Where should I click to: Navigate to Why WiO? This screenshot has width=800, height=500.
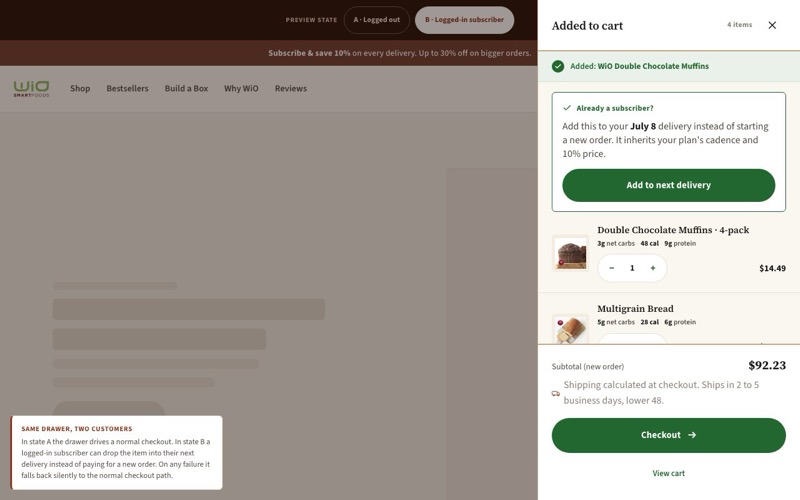pyautogui.click(x=241, y=88)
